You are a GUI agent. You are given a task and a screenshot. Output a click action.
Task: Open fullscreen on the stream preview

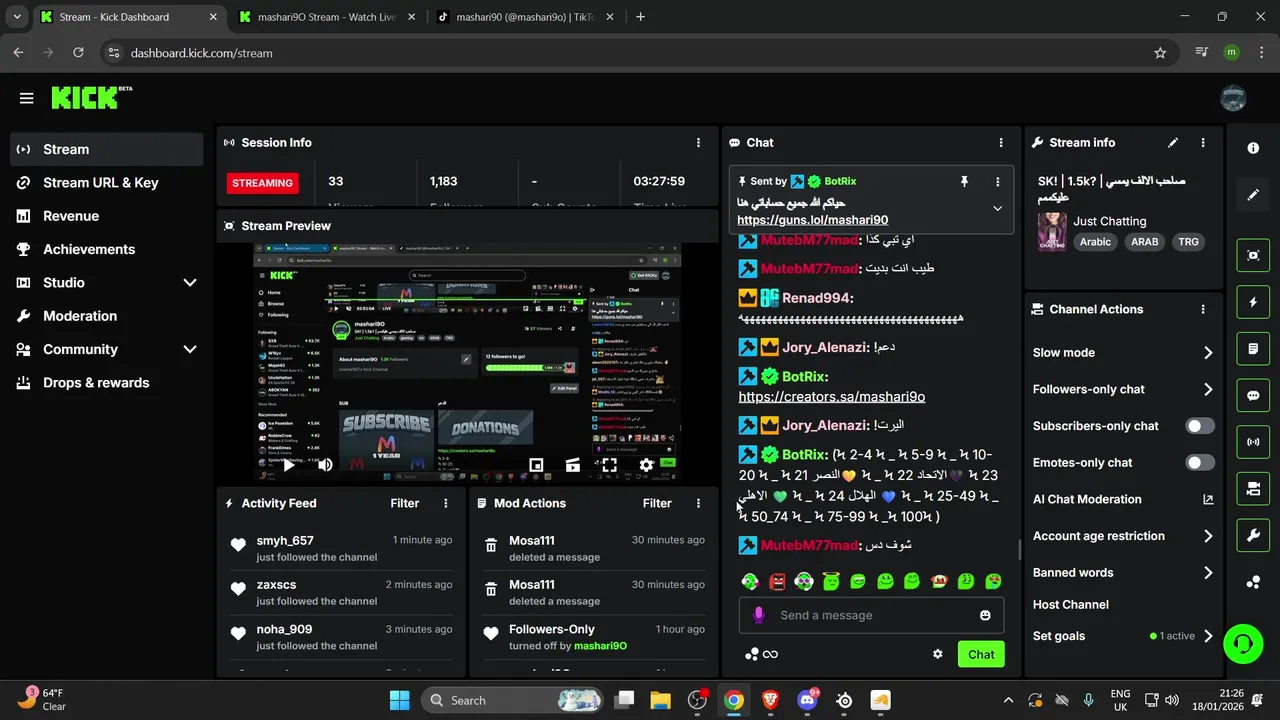tap(609, 465)
